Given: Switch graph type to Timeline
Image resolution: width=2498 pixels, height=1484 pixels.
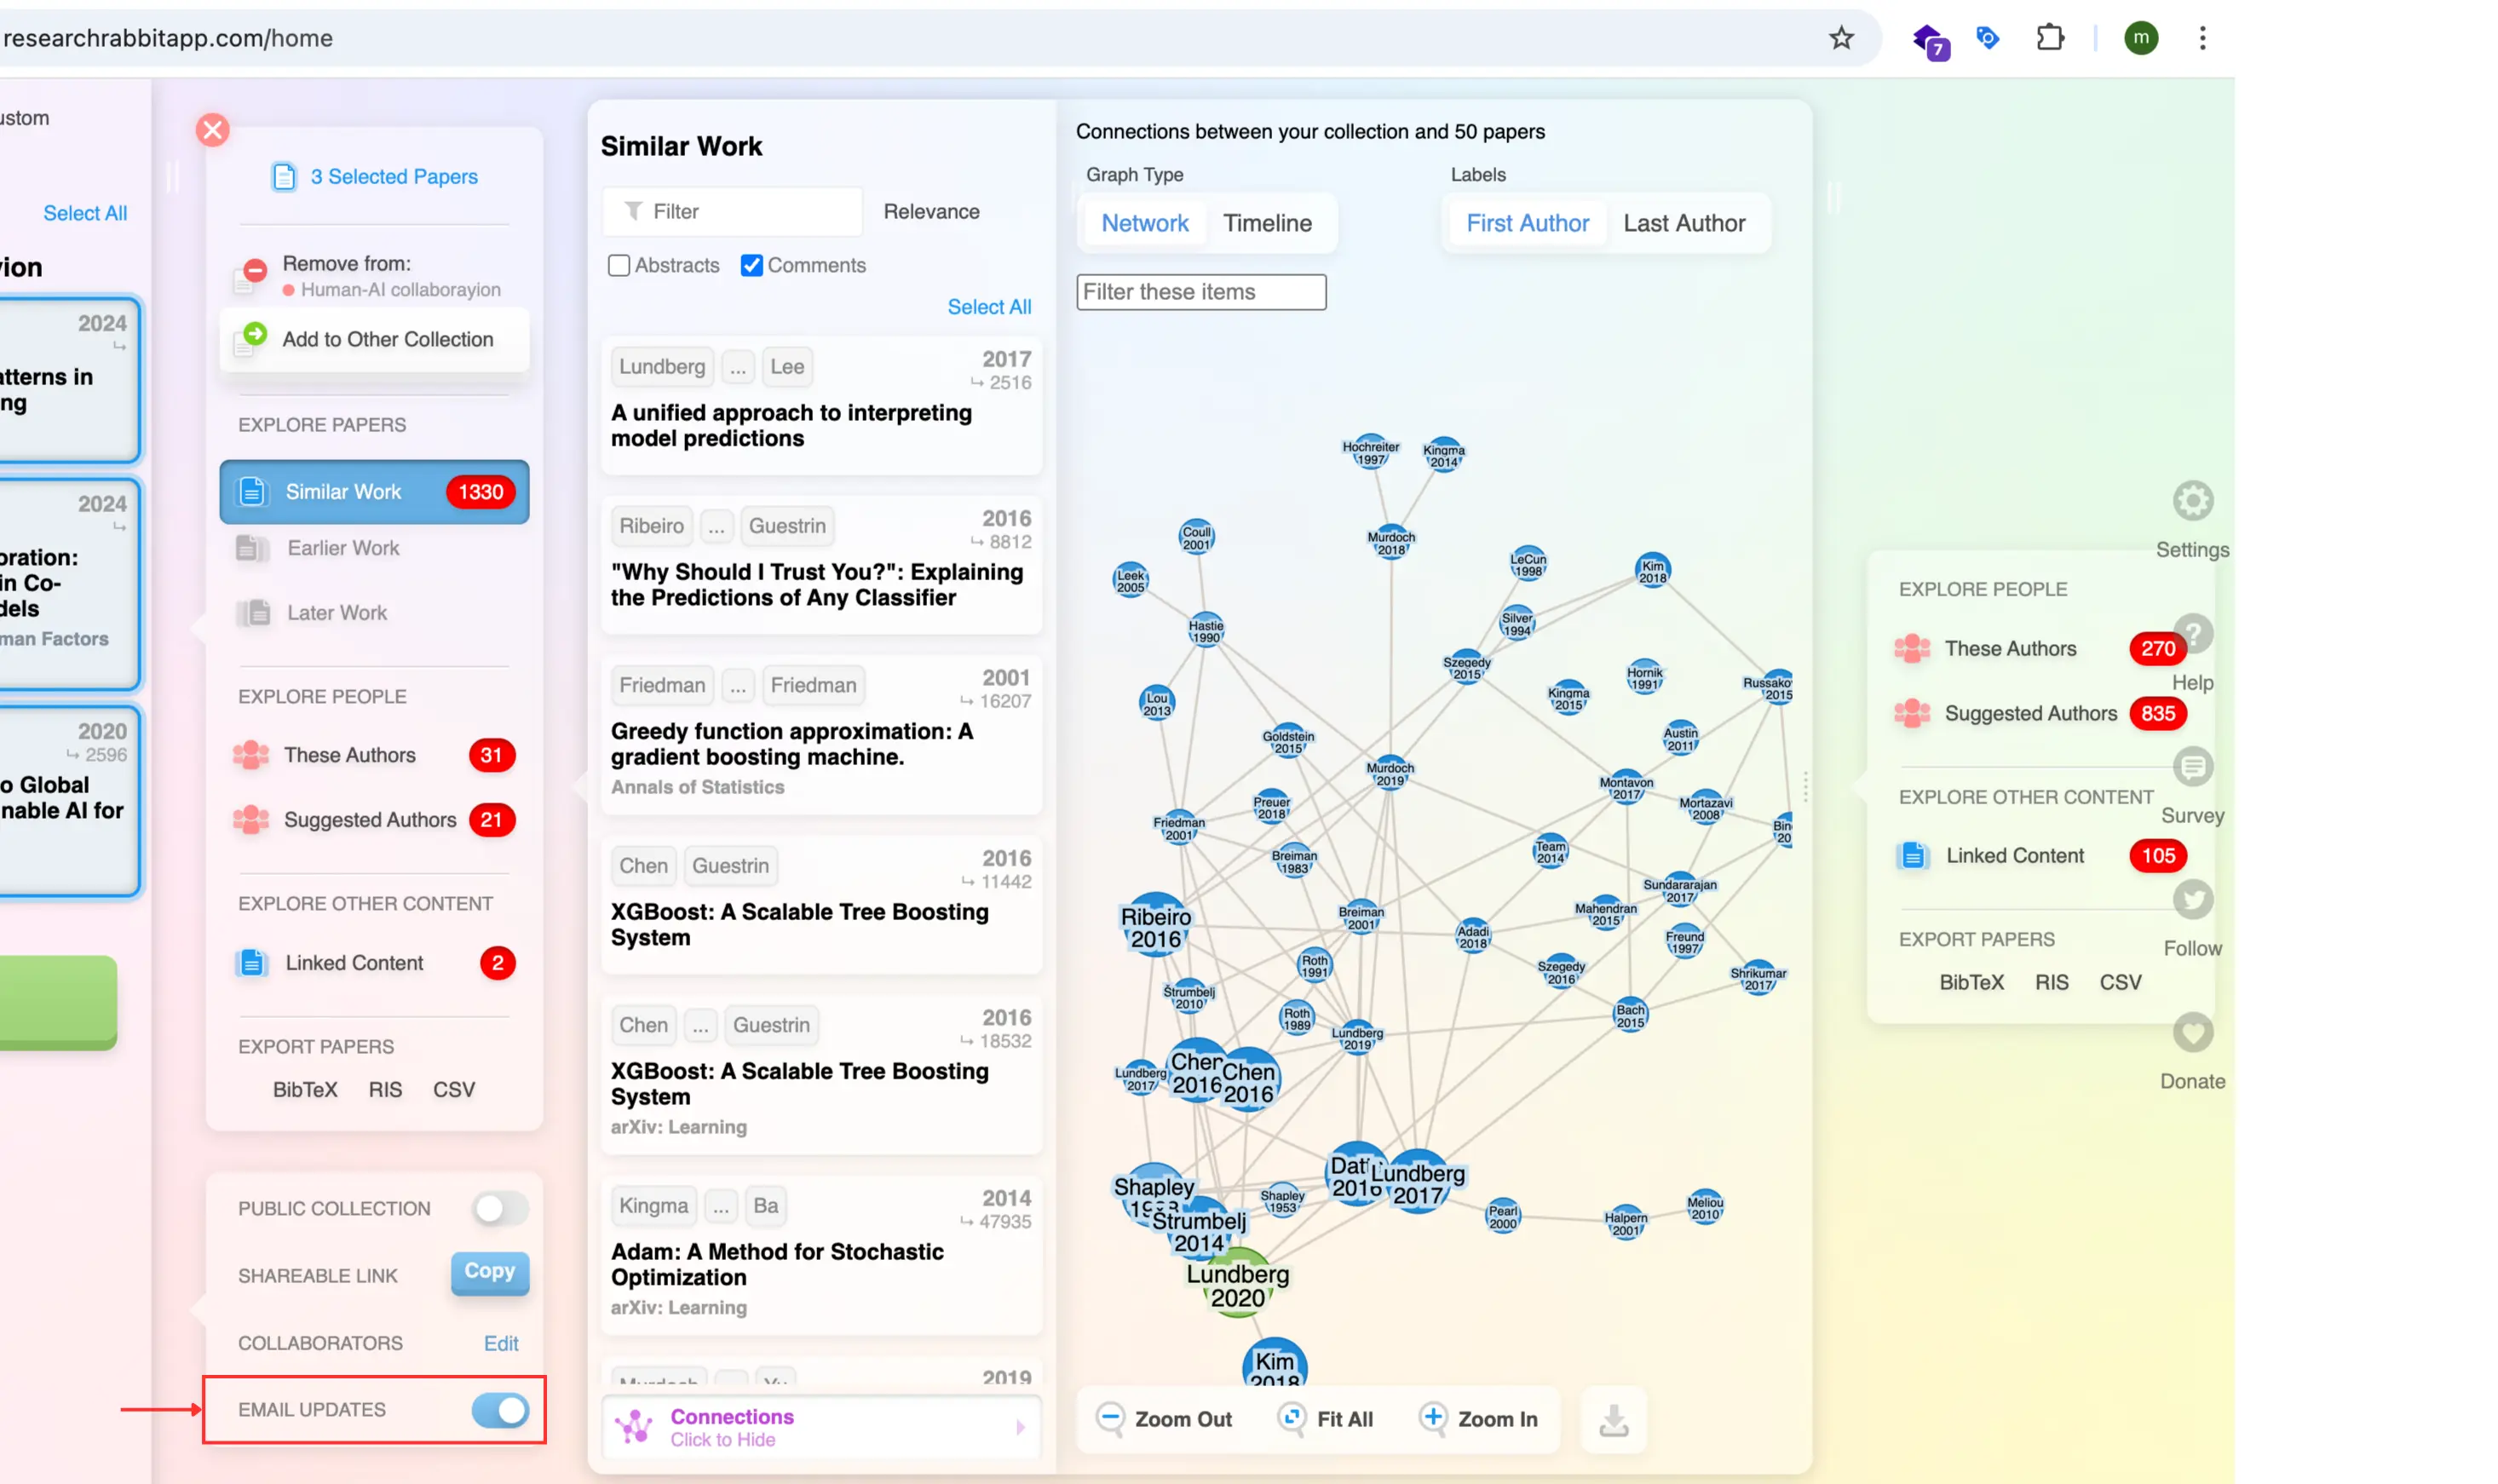Looking at the screenshot, I should [x=1267, y=223].
